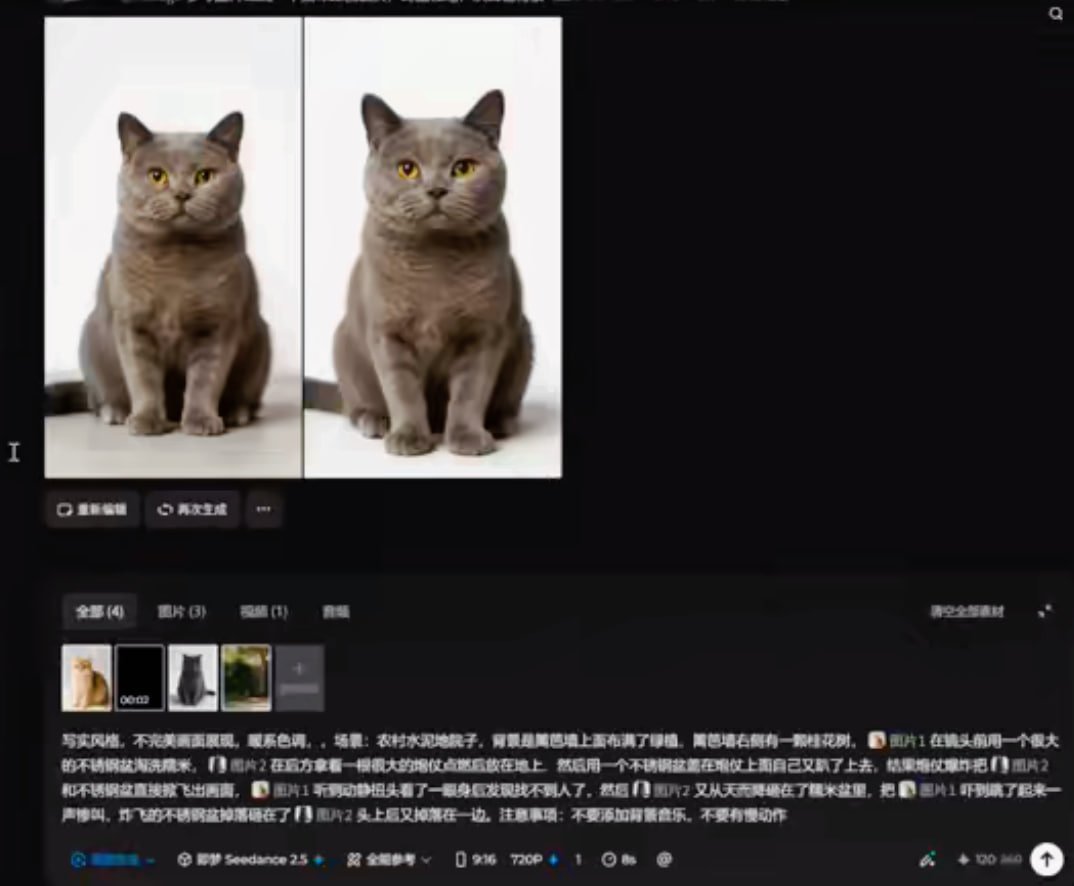Image resolution: width=1074 pixels, height=886 pixels.
Task: Click into the prompt text area
Action: coord(560,778)
